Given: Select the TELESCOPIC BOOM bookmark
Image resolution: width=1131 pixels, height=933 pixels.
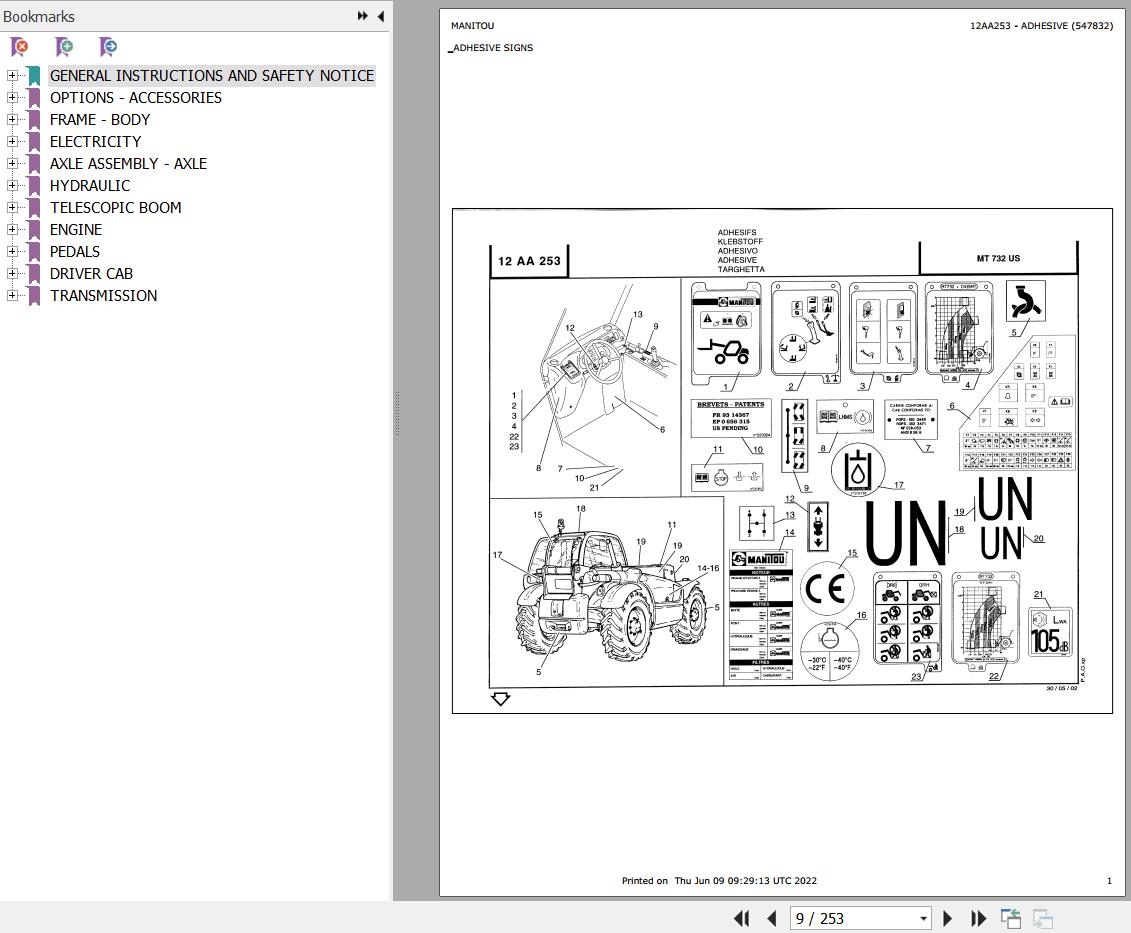Looking at the screenshot, I should (115, 208).
